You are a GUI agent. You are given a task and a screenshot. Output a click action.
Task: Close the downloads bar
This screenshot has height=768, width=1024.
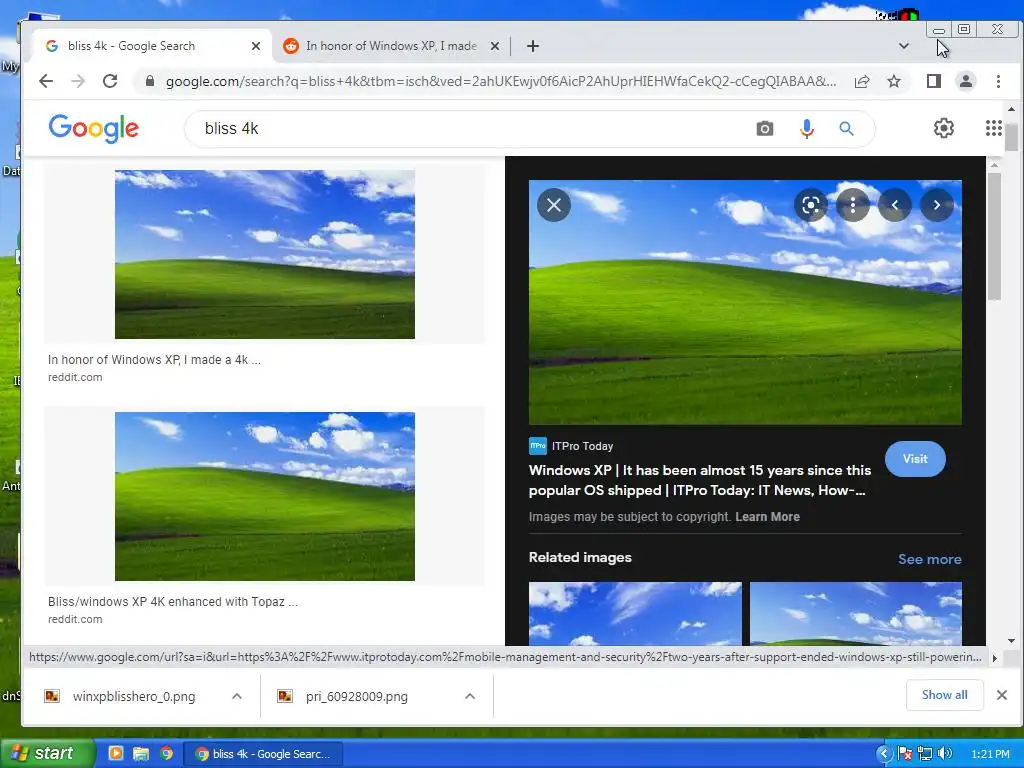tap(1002, 695)
